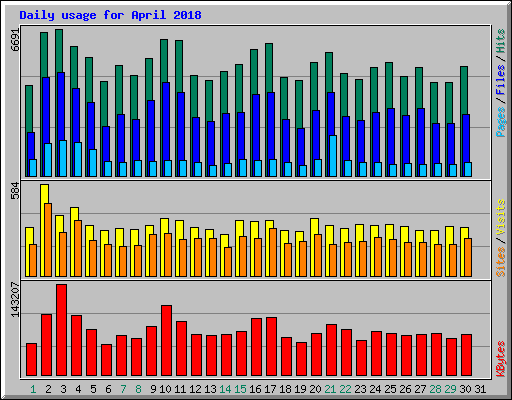Viewport: 512px width, 400px height.
Task: Click the red KBytes bar for day 16
Action: click(256, 347)
